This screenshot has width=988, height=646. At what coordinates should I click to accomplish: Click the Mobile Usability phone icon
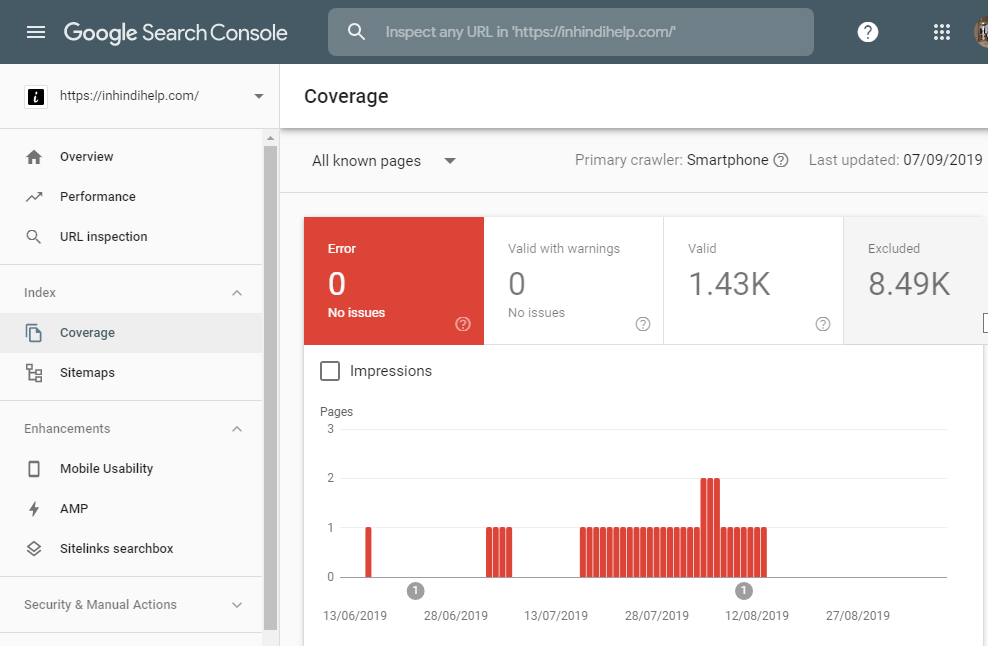[34, 469]
